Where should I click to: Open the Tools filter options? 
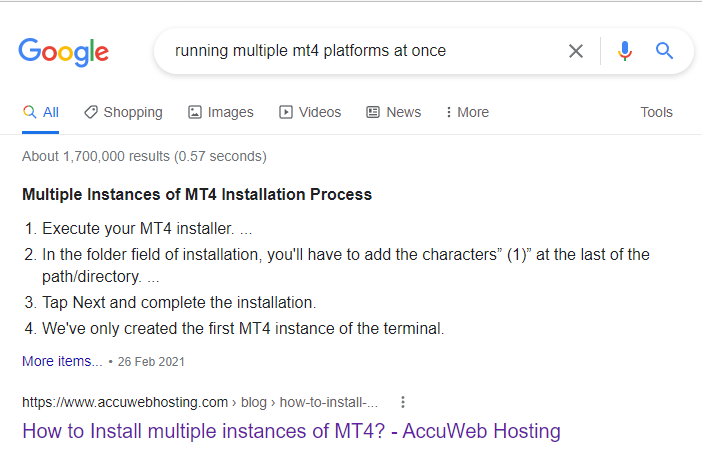656,112
